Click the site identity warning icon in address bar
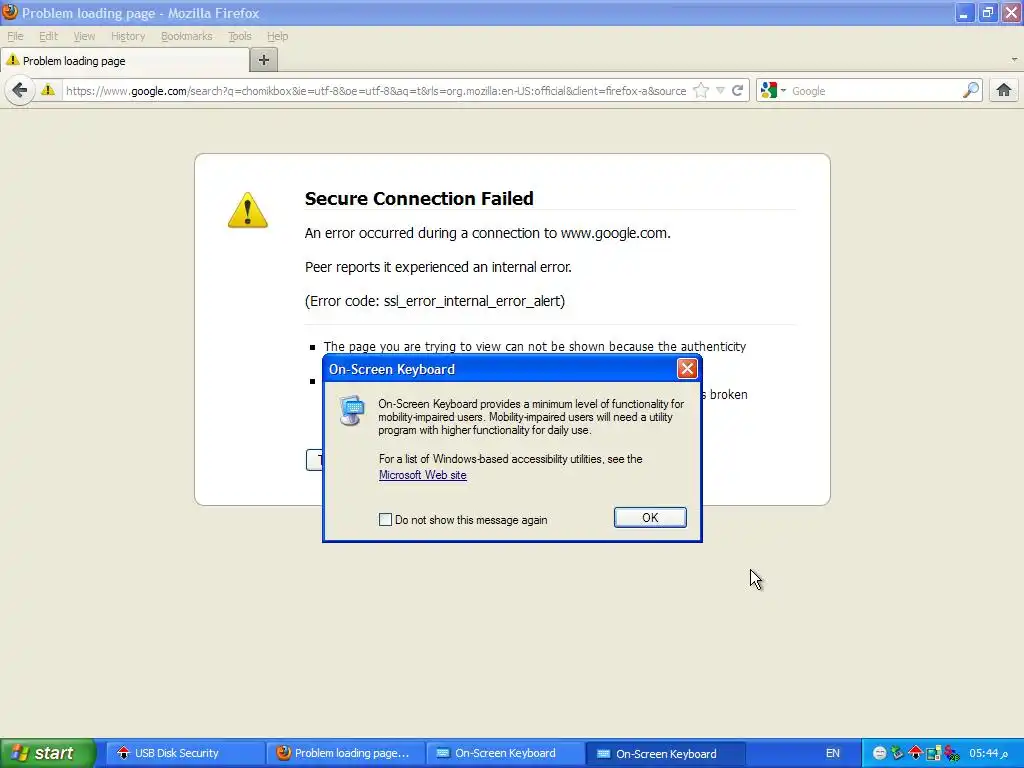1024x768 pixels. point(48,90)
